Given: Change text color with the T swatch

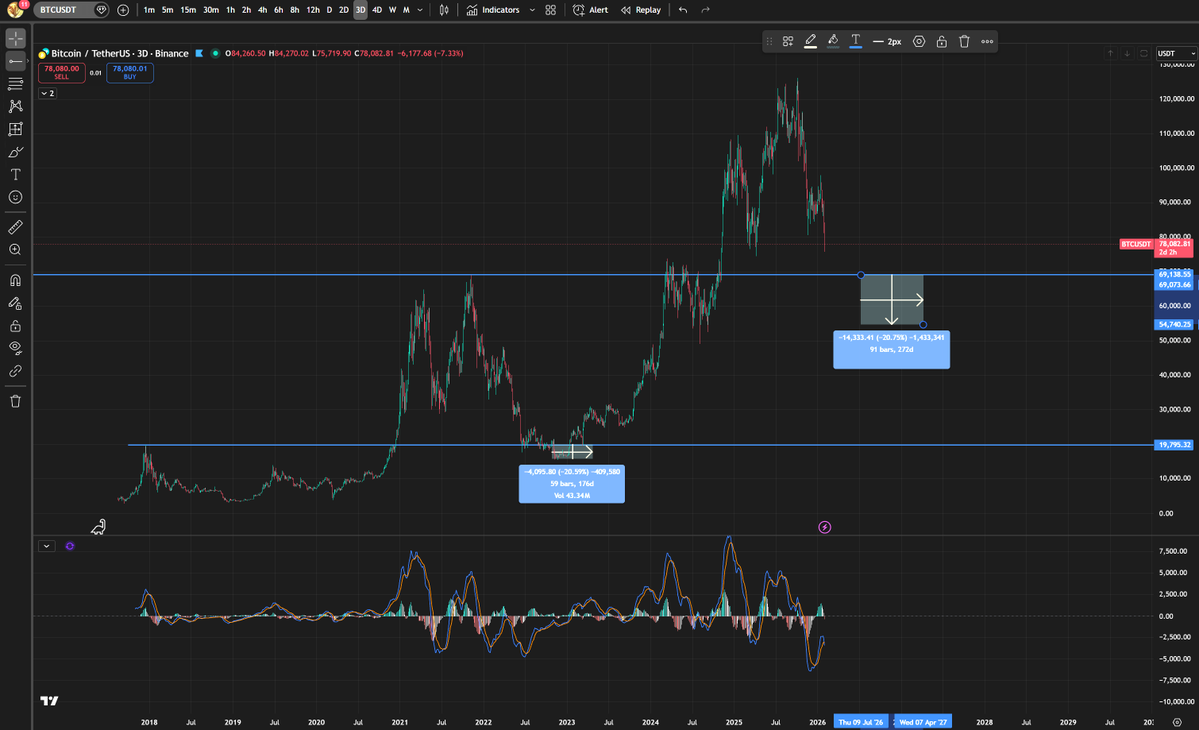Looking at the screenshot, I should click(856, 41).
